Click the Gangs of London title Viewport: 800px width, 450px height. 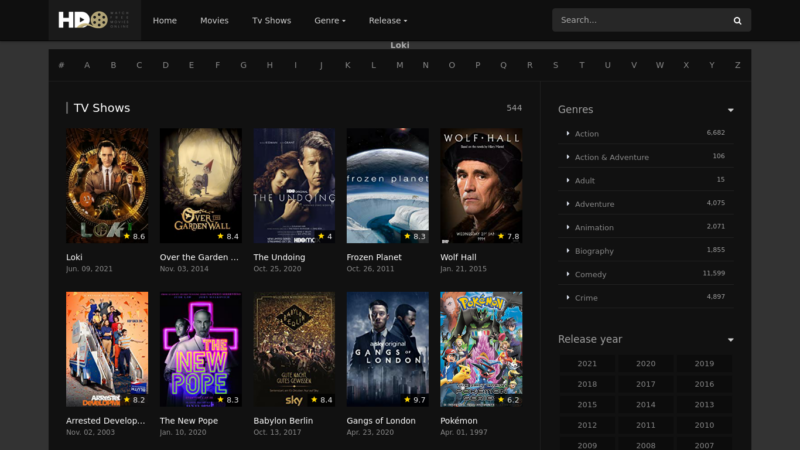coord(381,421)
